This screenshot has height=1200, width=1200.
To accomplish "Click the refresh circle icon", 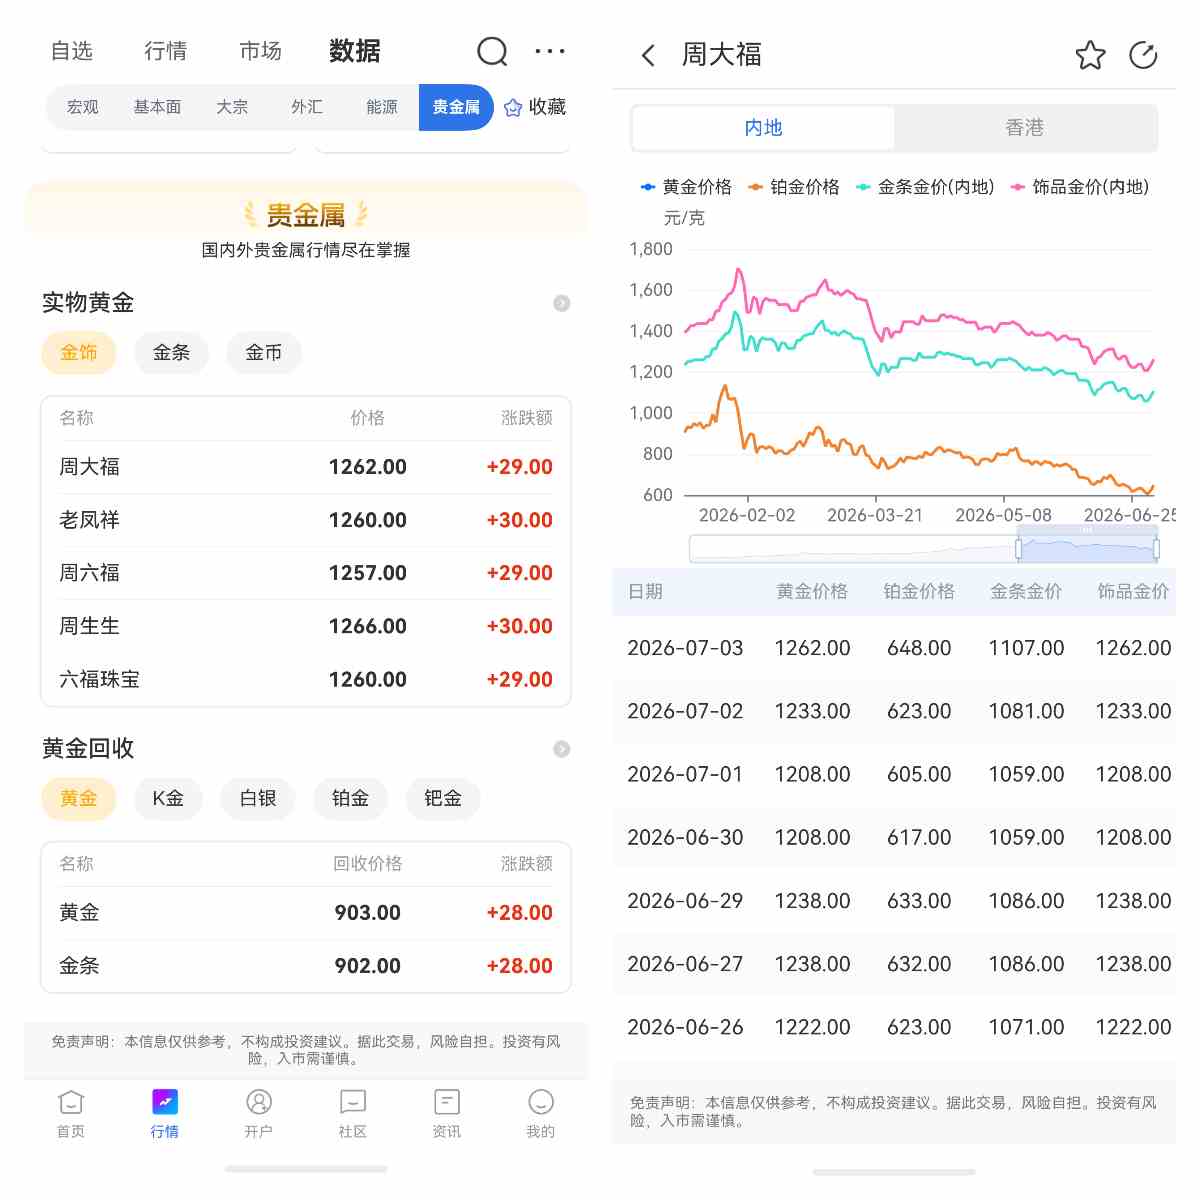I will 1143,55.
